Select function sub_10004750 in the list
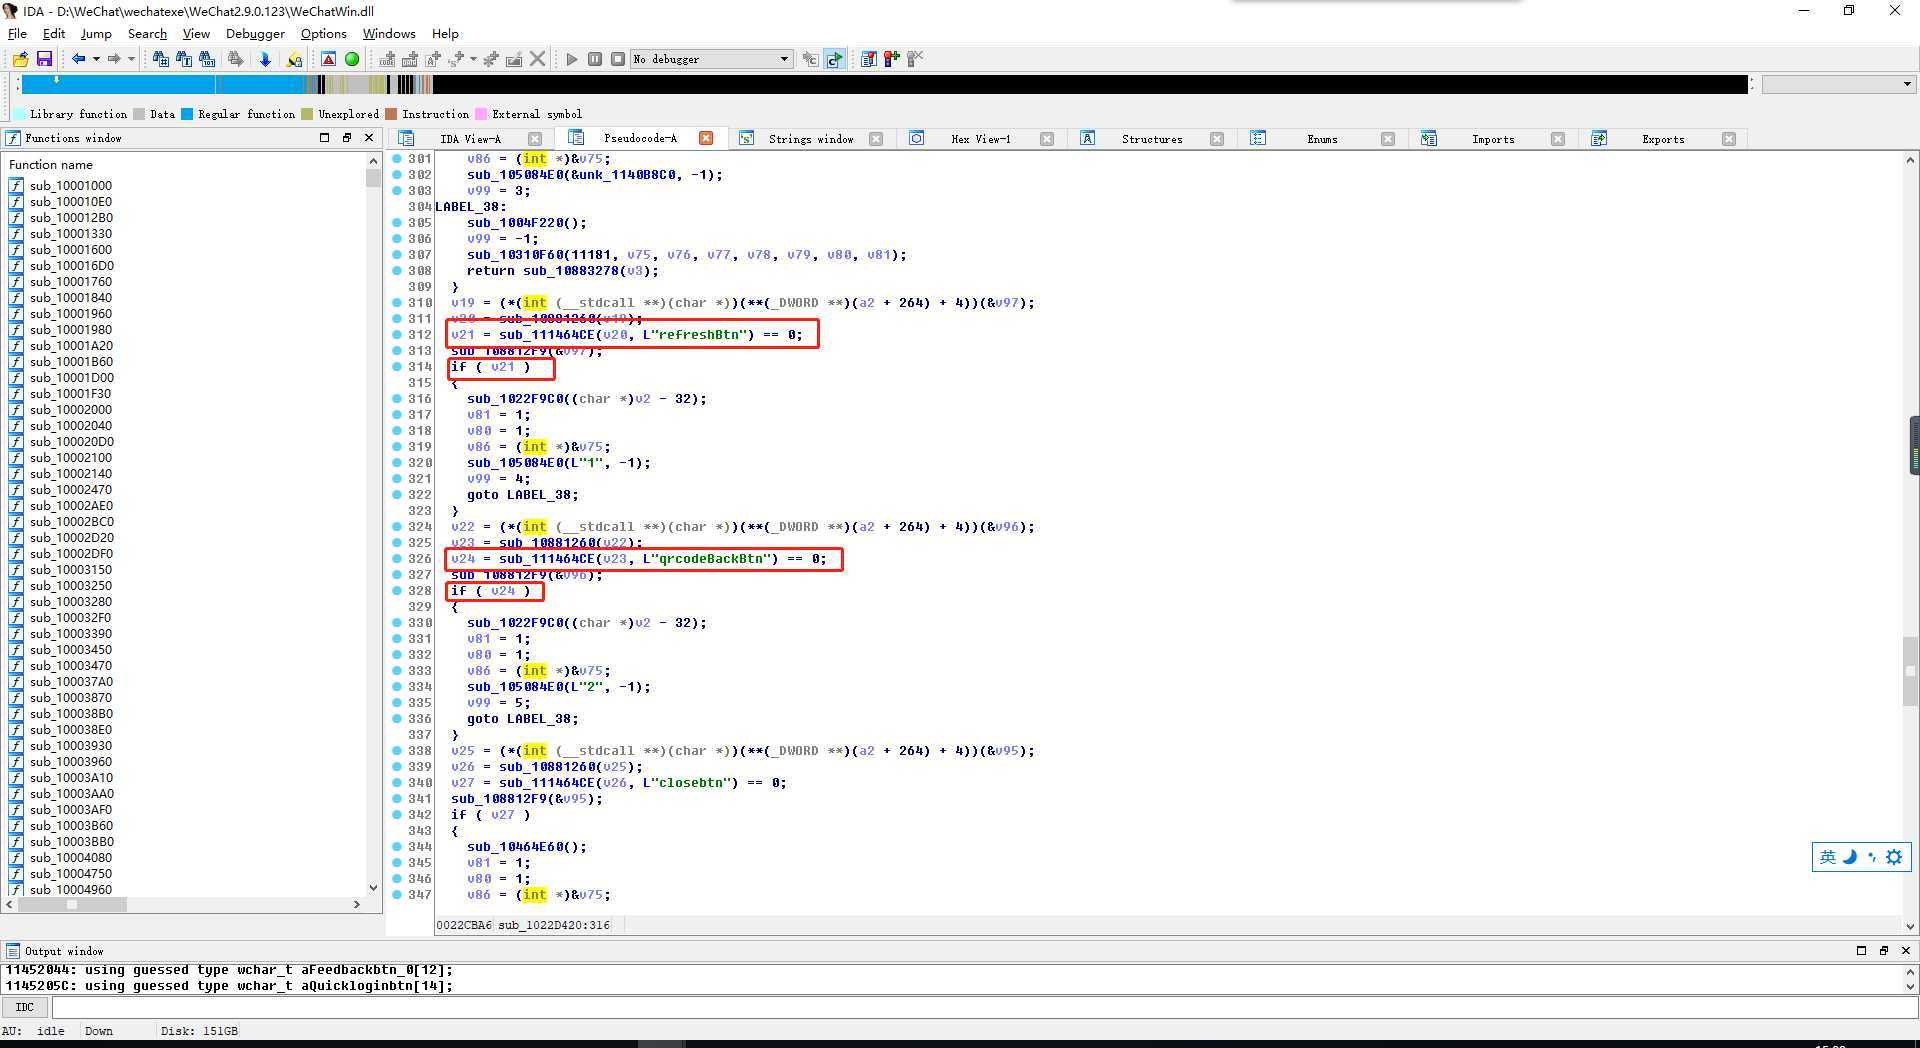The height and width of the screenshot is (1048, 1920). (x=70, y=873)
